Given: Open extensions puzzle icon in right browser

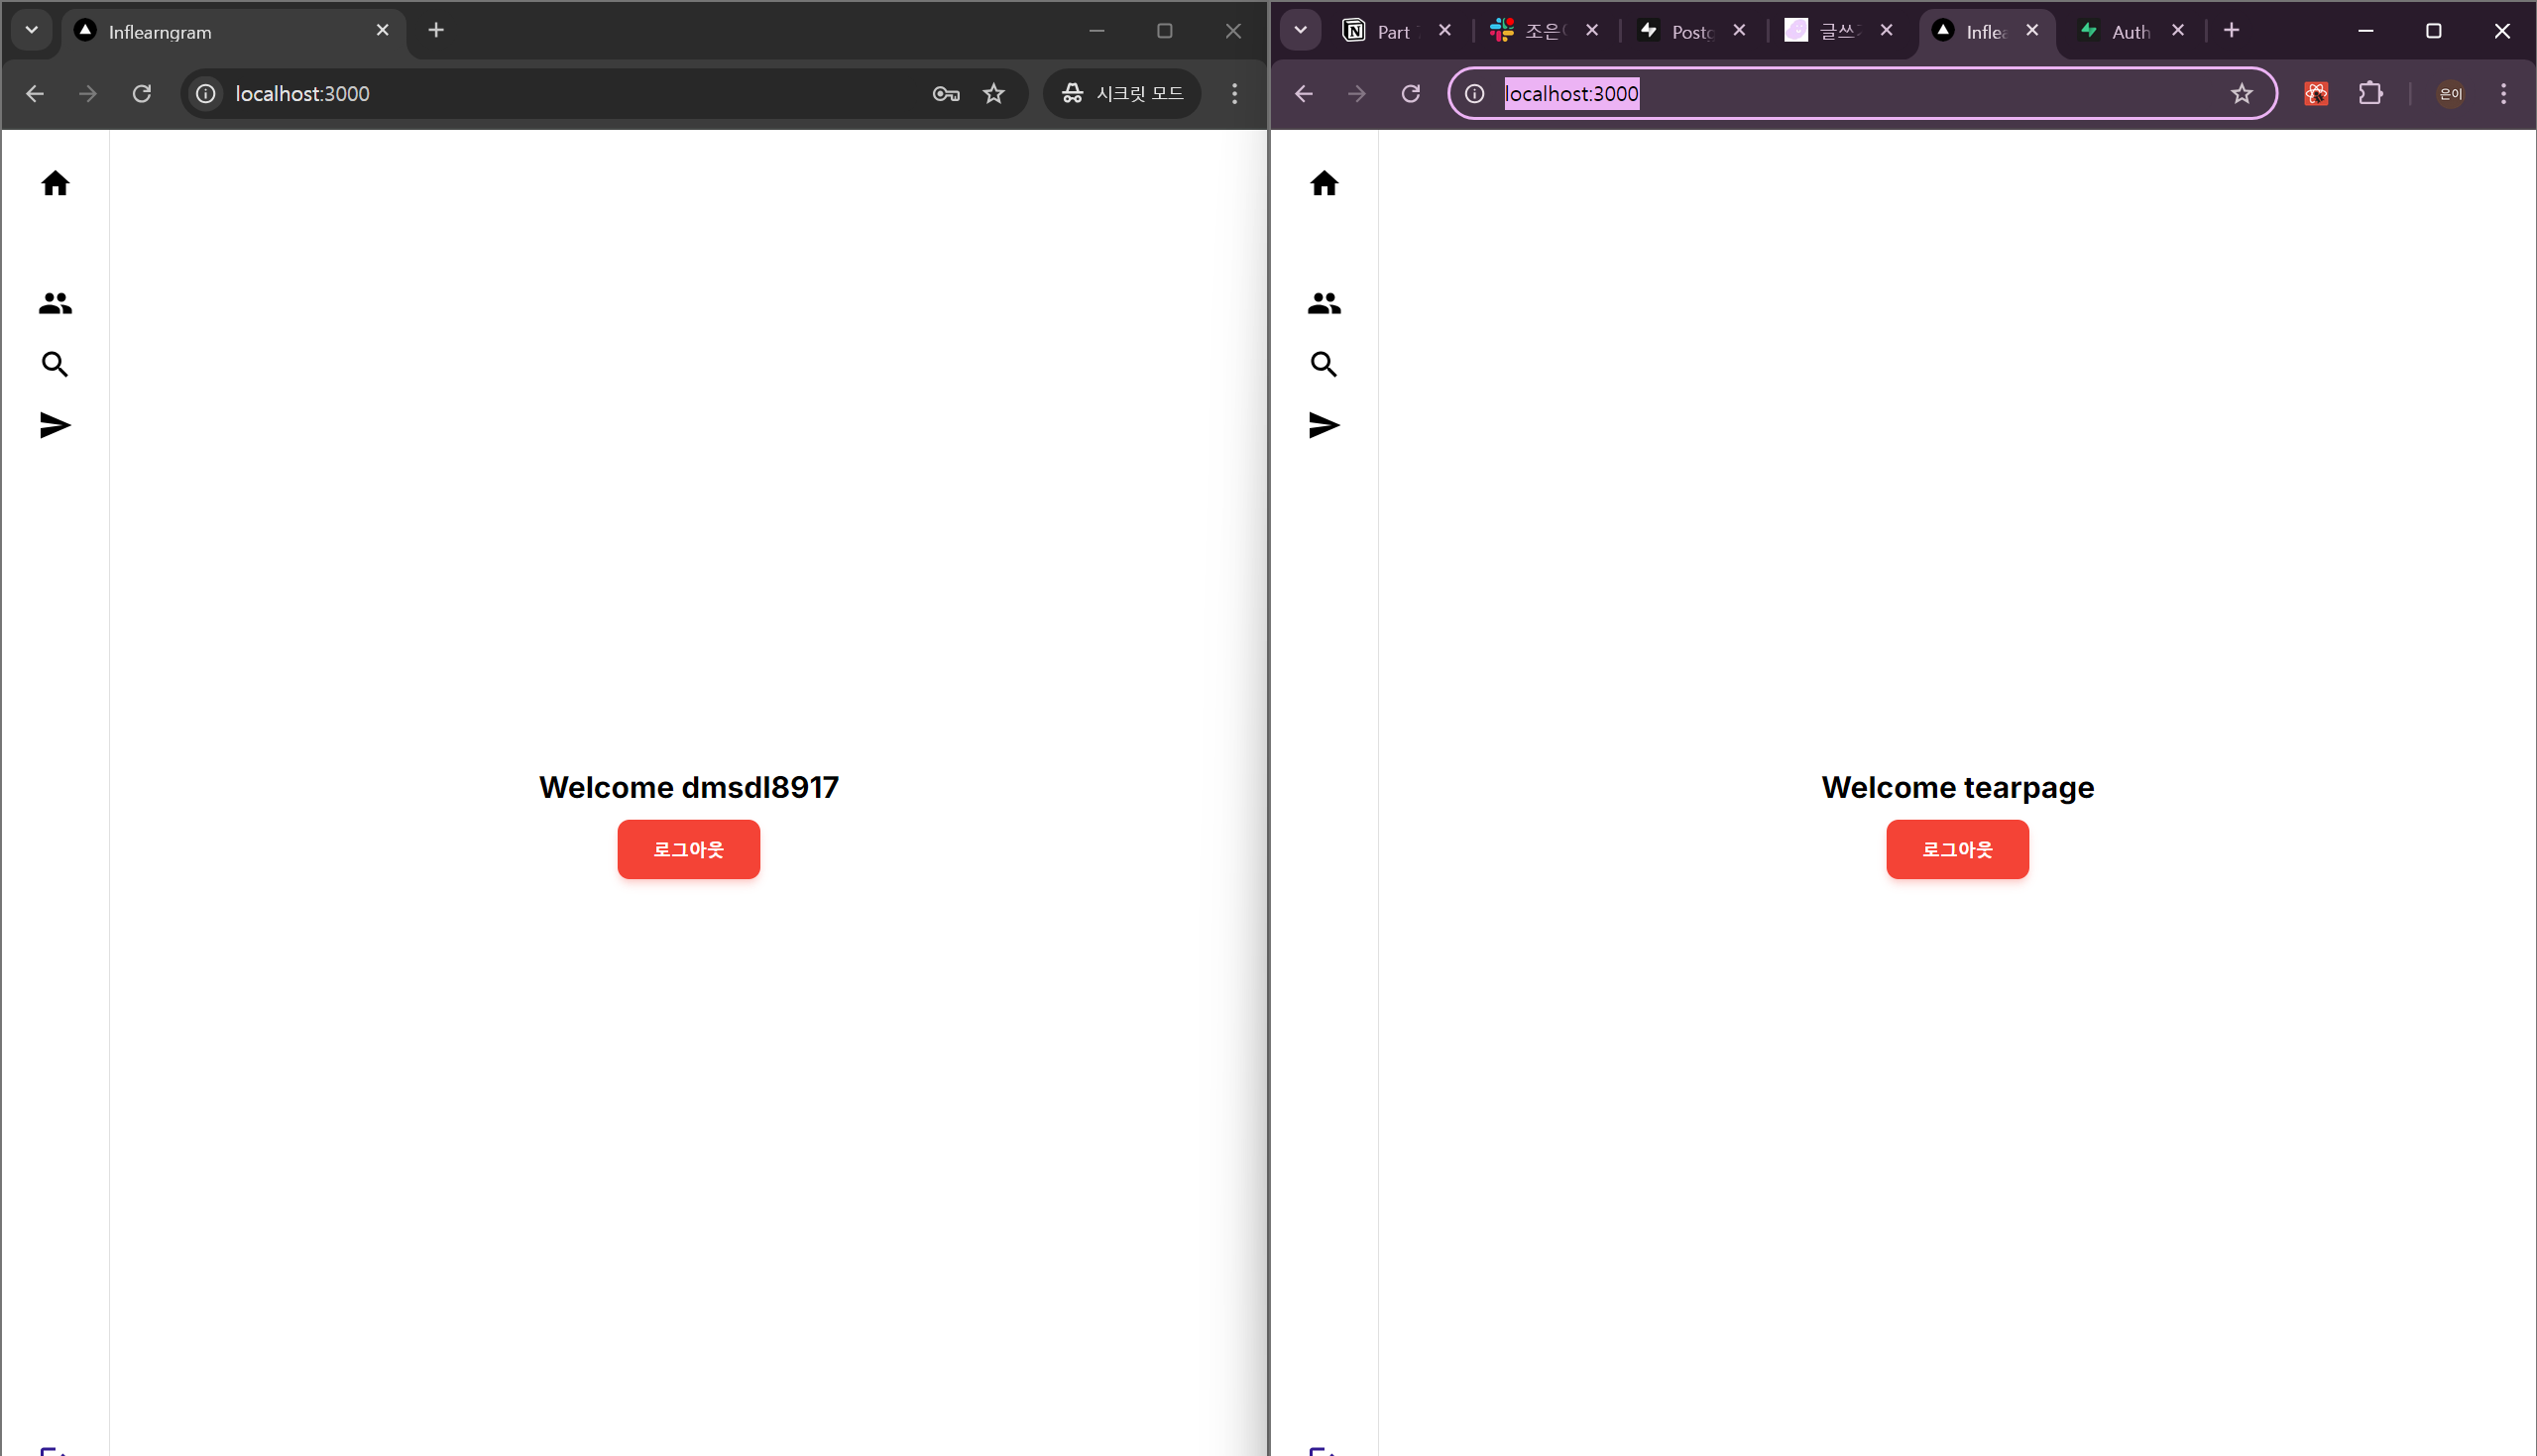Looking at the screenshot, I should [x=2370, y=94].
